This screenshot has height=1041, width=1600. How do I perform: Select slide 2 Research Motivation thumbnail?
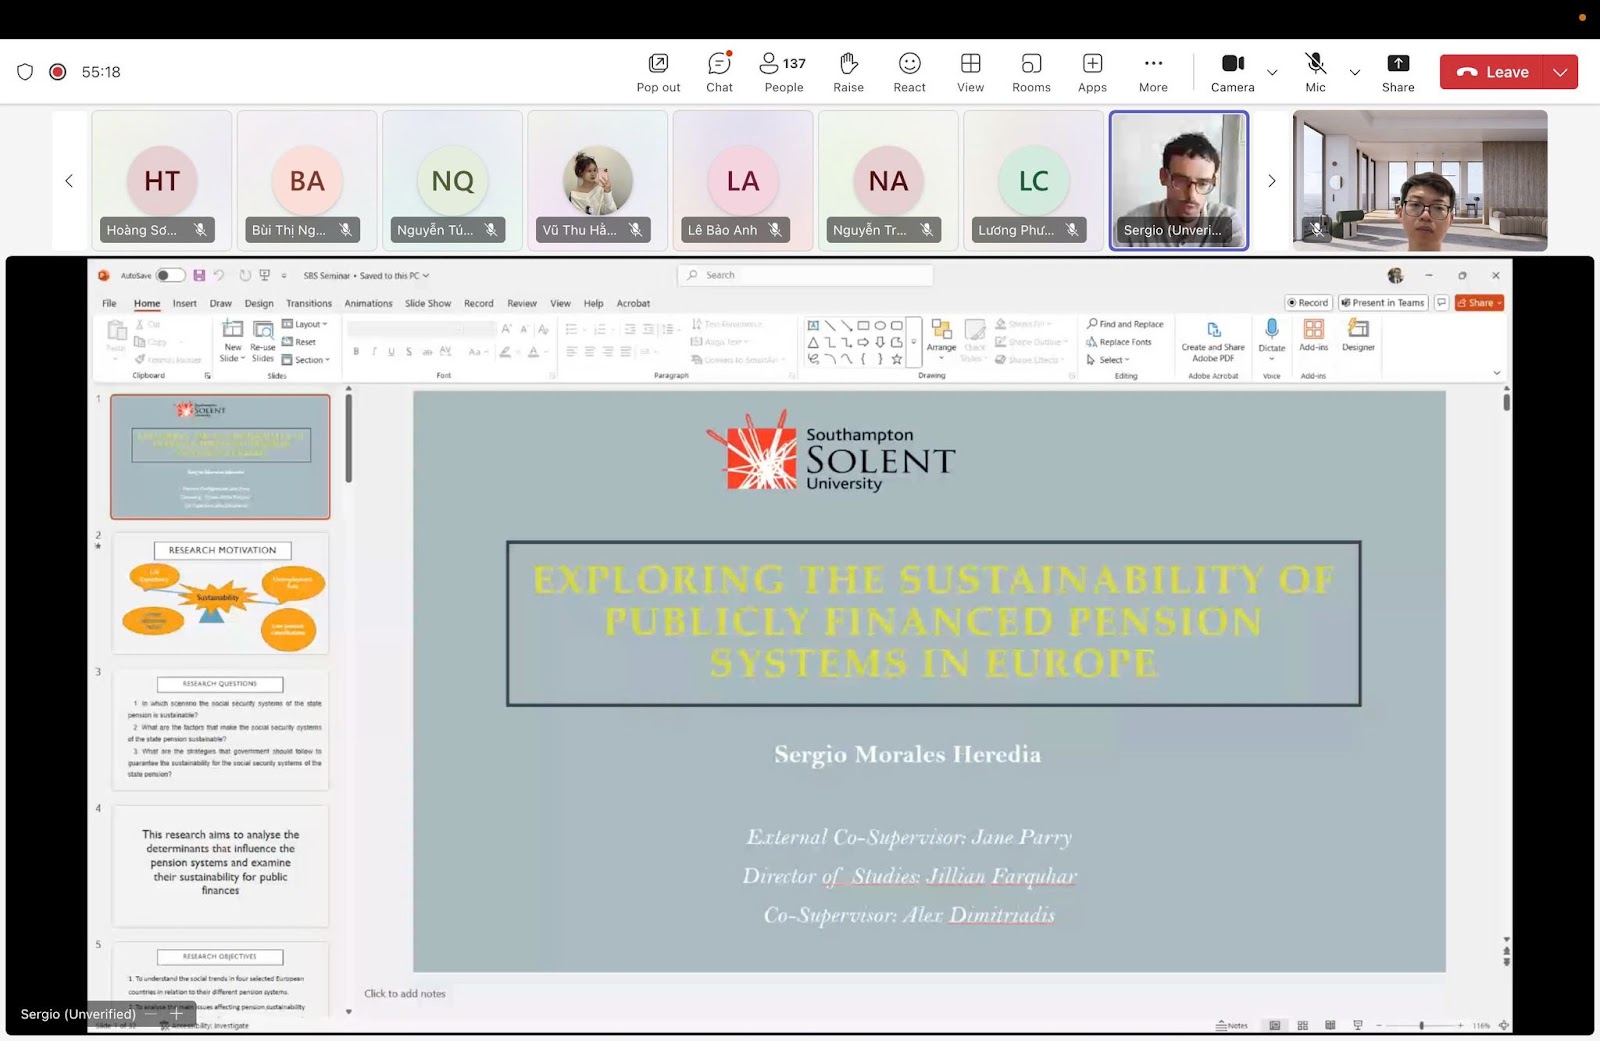point(220,594)
